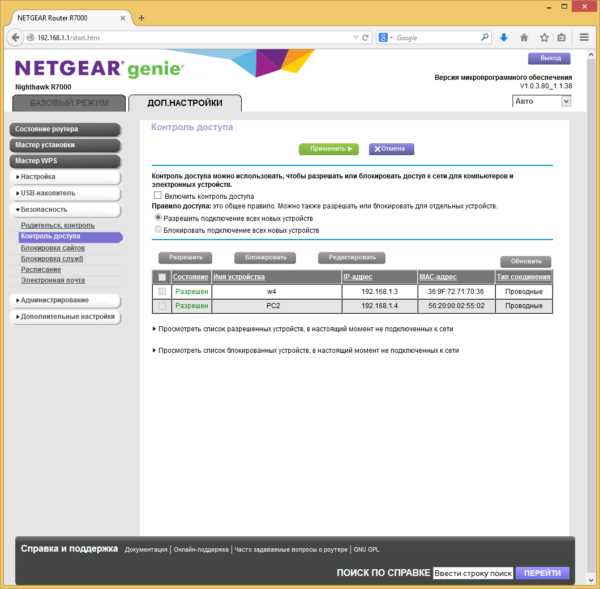Click the search magnifier icon
This screenshot has width=600, height=589.
tap(484, 37)
